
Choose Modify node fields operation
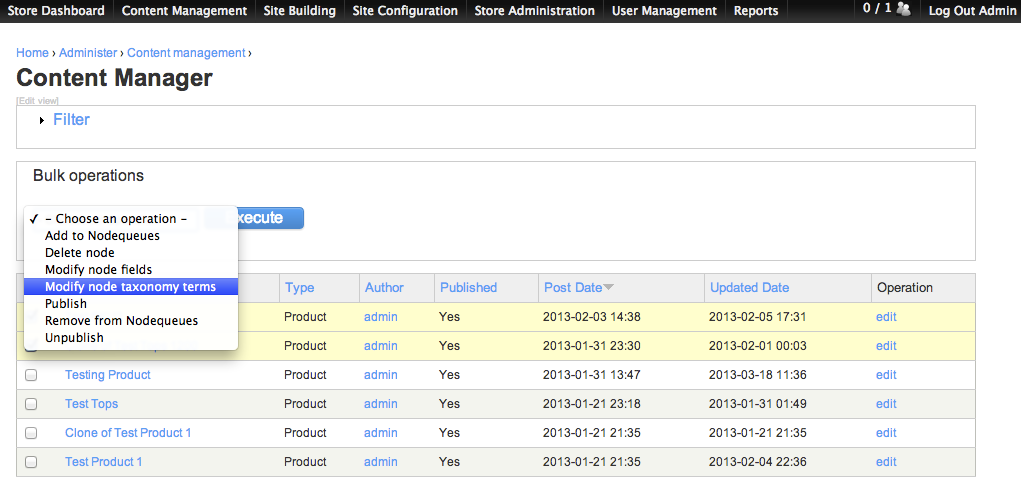pos(131,270)
